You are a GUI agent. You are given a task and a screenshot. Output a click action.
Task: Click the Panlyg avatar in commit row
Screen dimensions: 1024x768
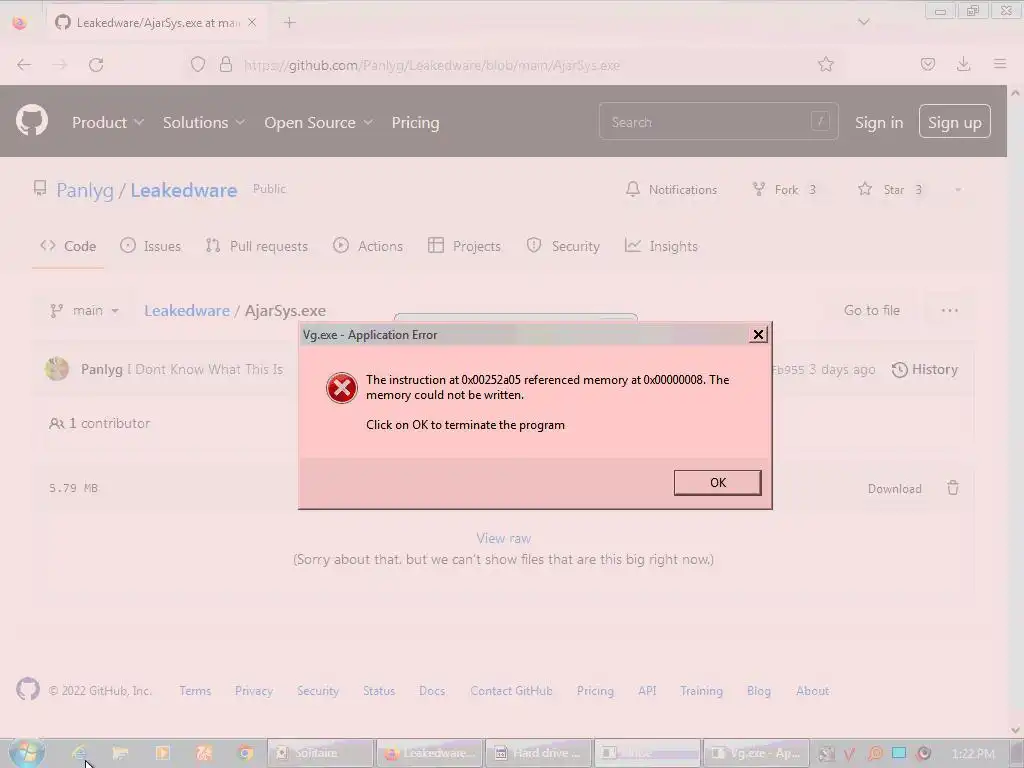[57, 369]
